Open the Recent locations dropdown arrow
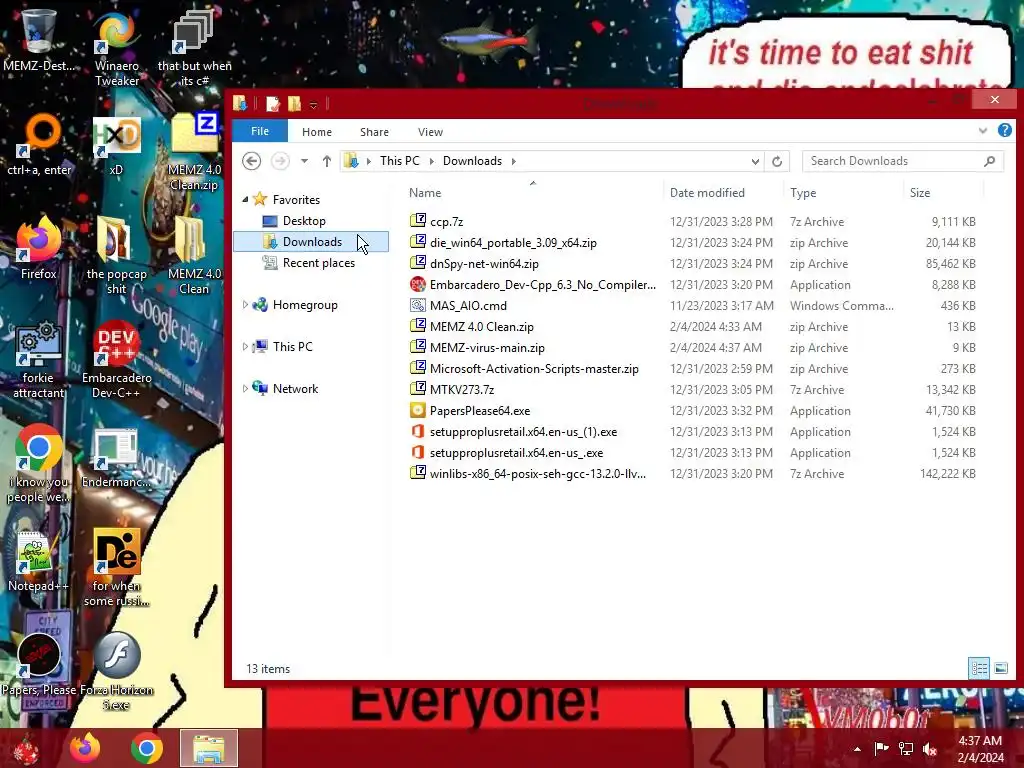 (304, 161)
